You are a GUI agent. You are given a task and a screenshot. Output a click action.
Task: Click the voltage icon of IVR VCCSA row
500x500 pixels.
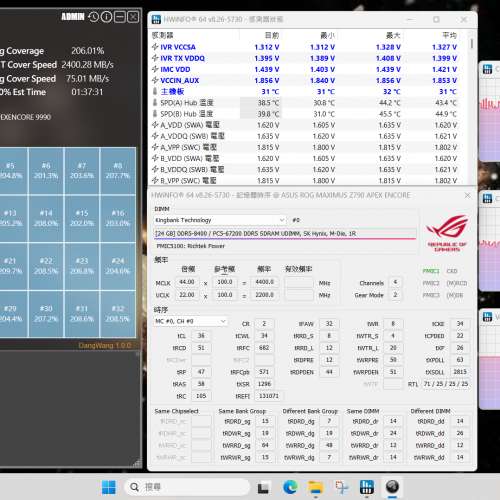click(155, 47)
